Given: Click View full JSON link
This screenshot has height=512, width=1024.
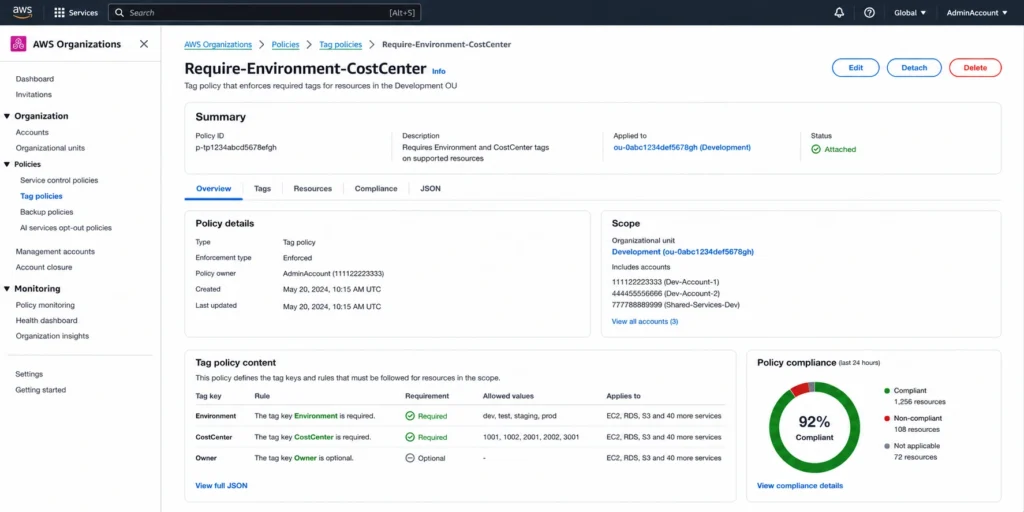Looking at the screenshot, I should (x=221, y=486).
